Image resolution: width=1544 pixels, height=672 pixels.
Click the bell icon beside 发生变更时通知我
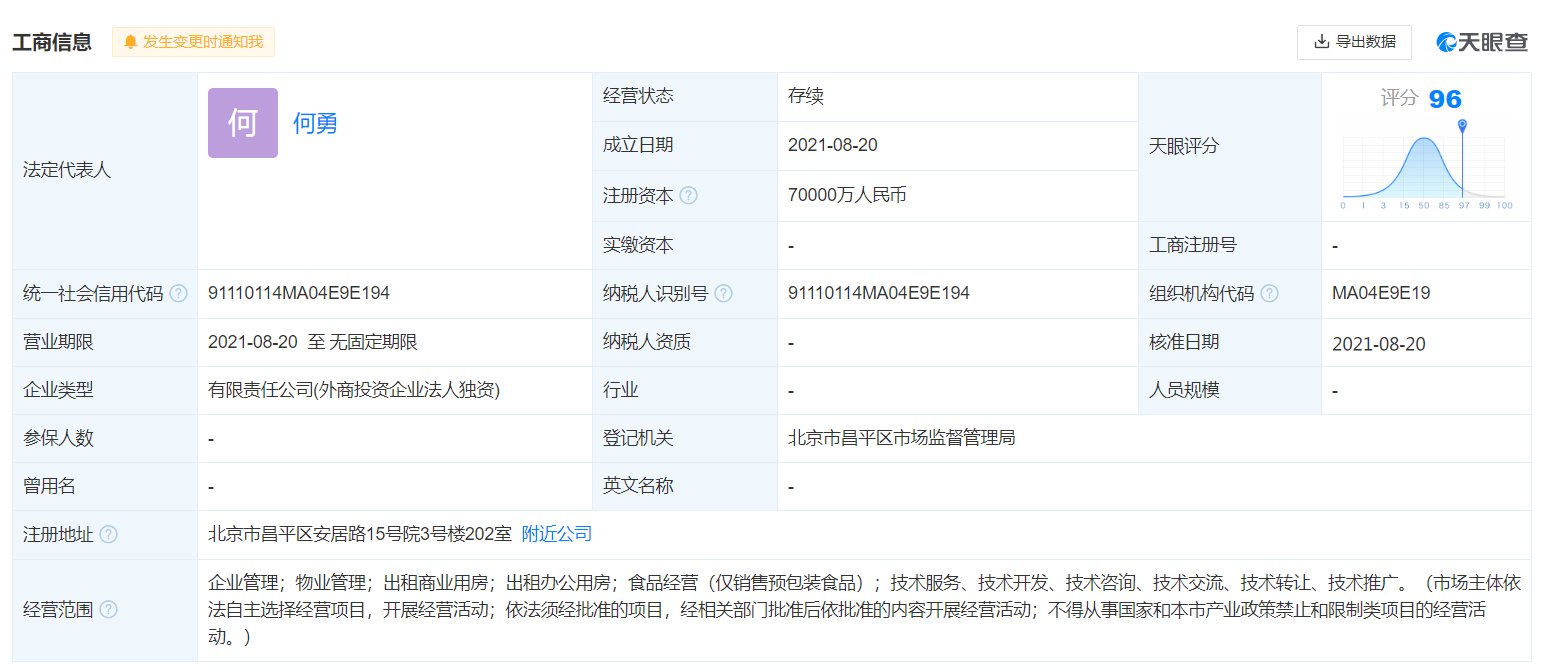point(129,42)
